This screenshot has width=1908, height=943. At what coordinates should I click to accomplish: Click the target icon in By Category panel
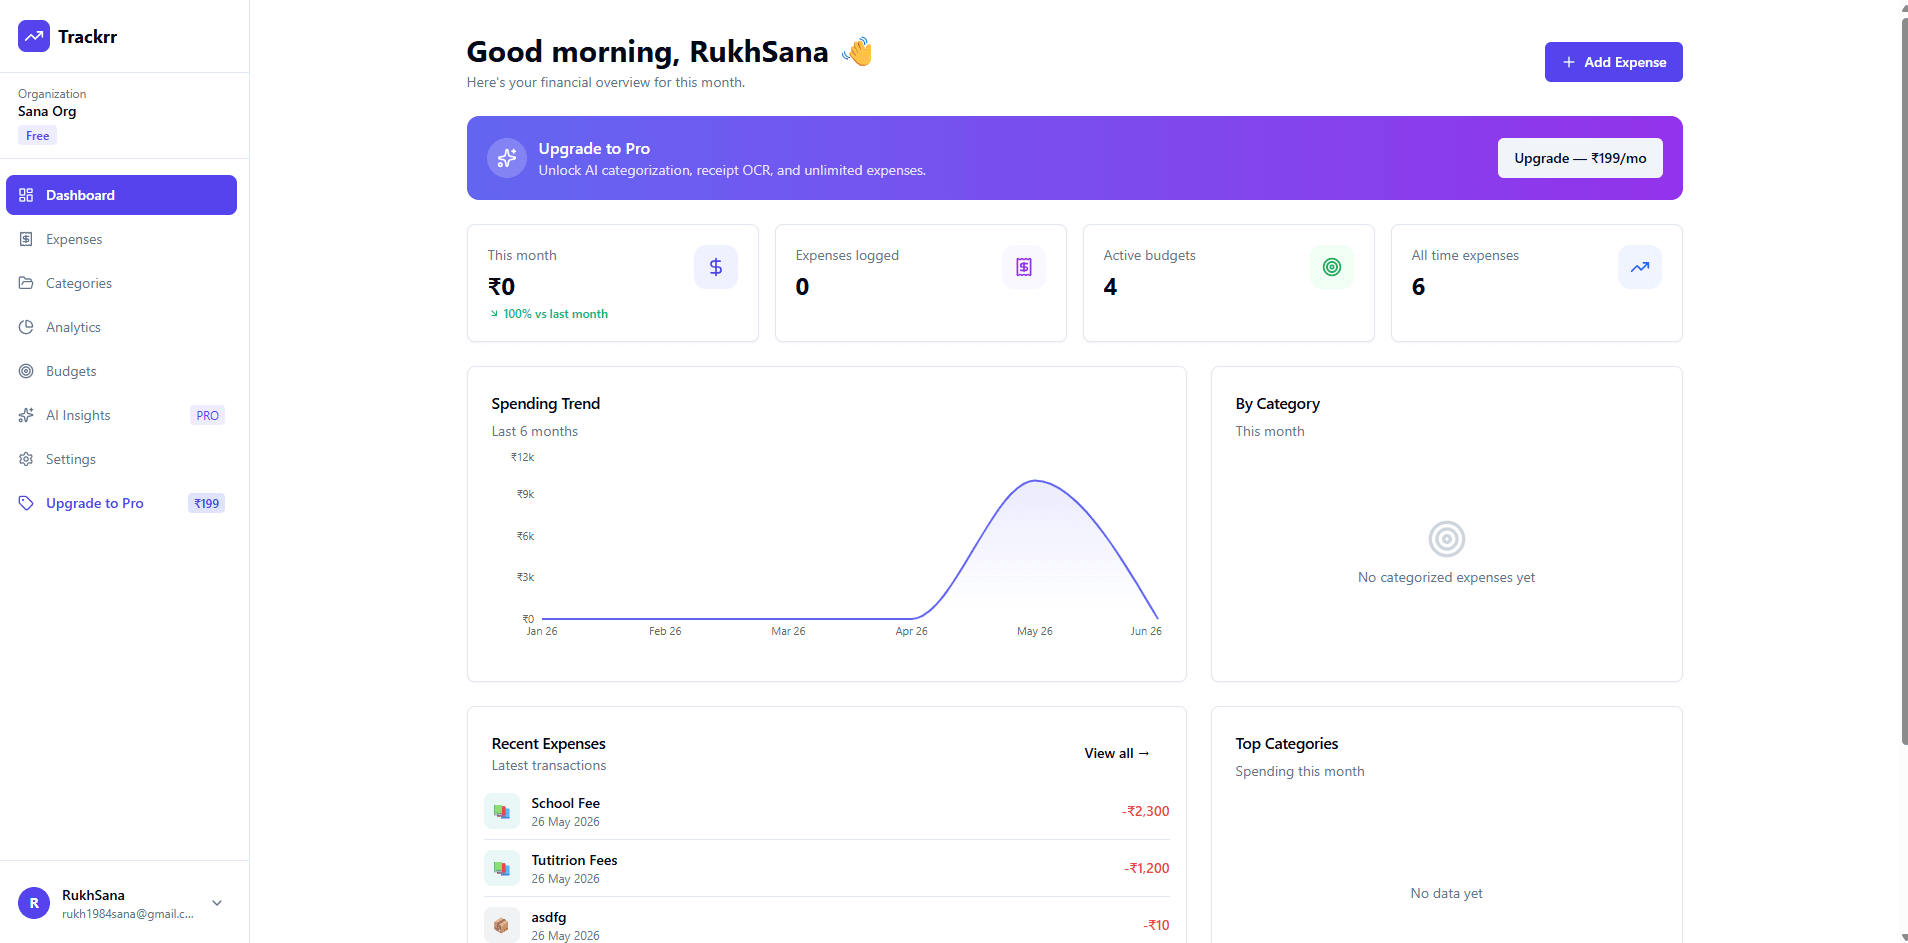point(1447,539)
